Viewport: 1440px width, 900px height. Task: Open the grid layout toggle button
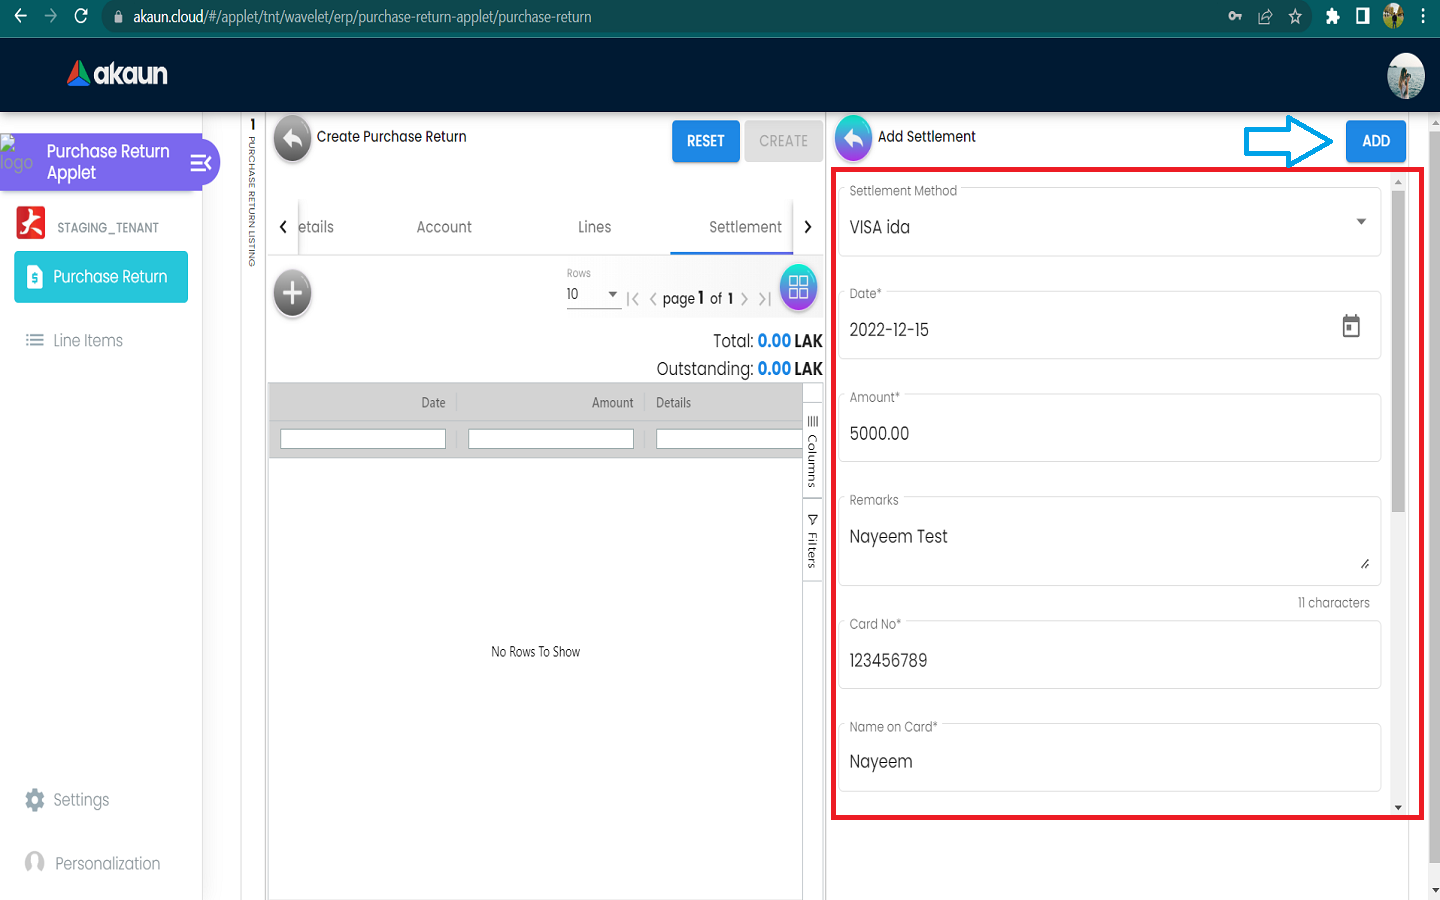pyautogui.click(x=798, y=288)
